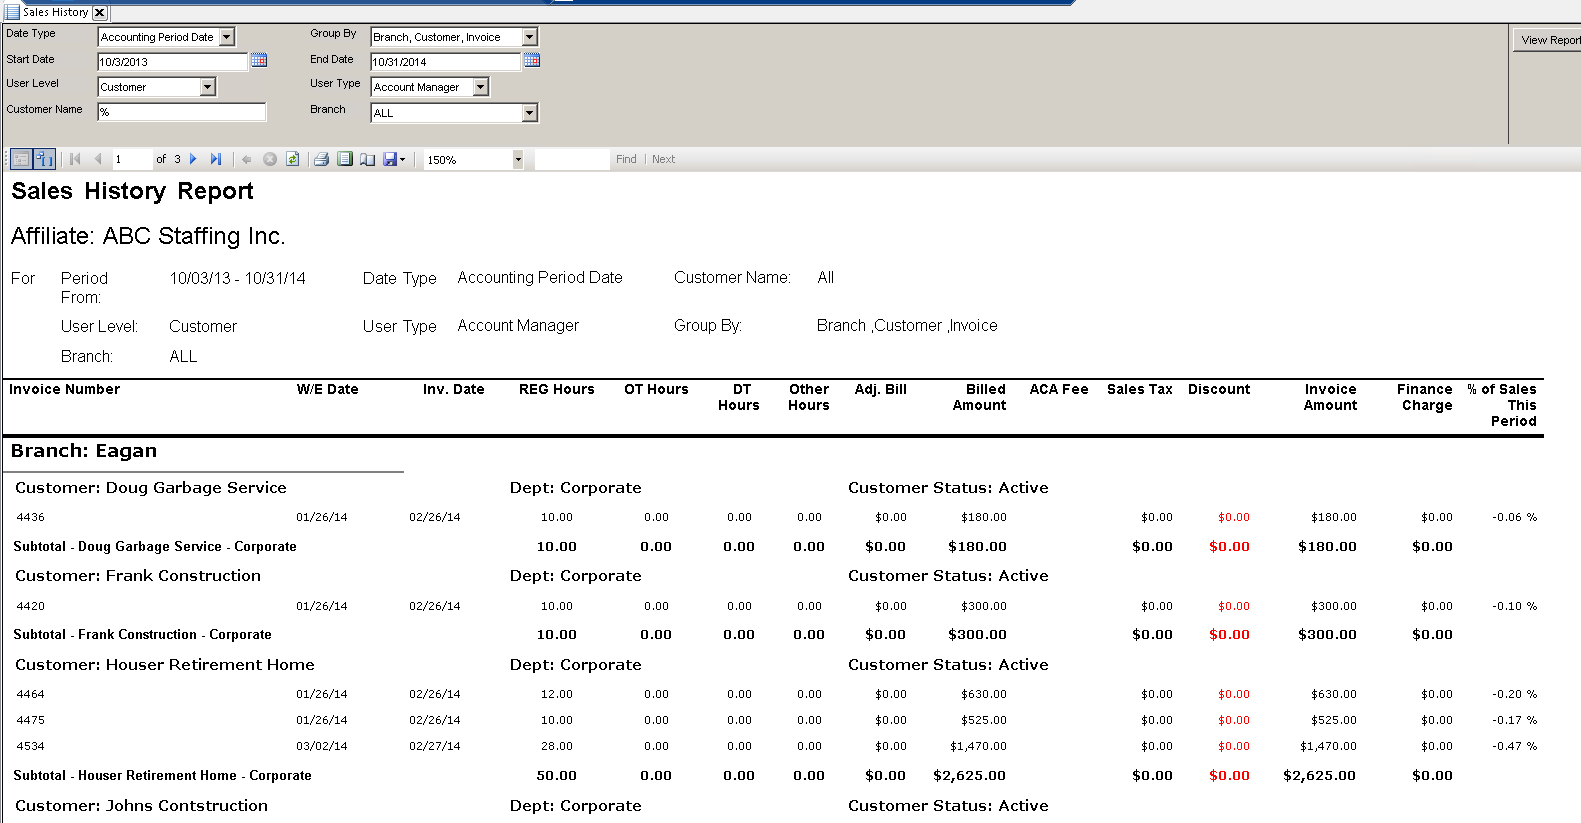The width and height of the screenshot is (1581, 823).
Task: Close the Sales History tab
Action: tap(99, 12)
